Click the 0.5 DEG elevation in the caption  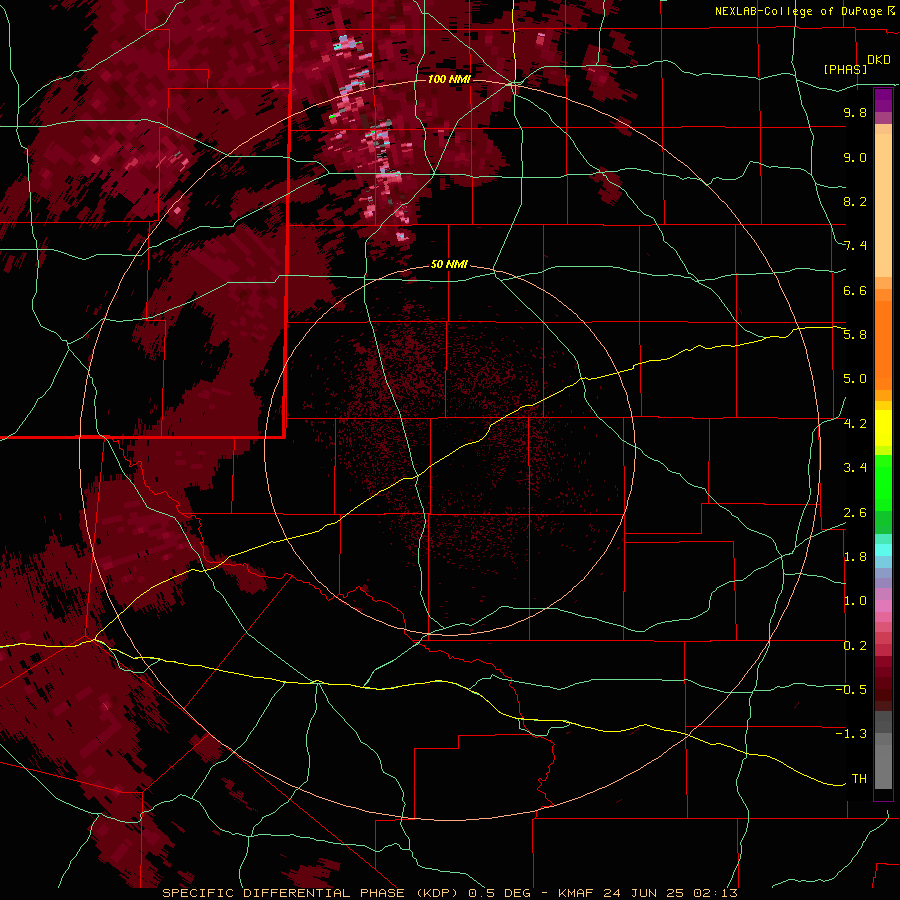500,893
